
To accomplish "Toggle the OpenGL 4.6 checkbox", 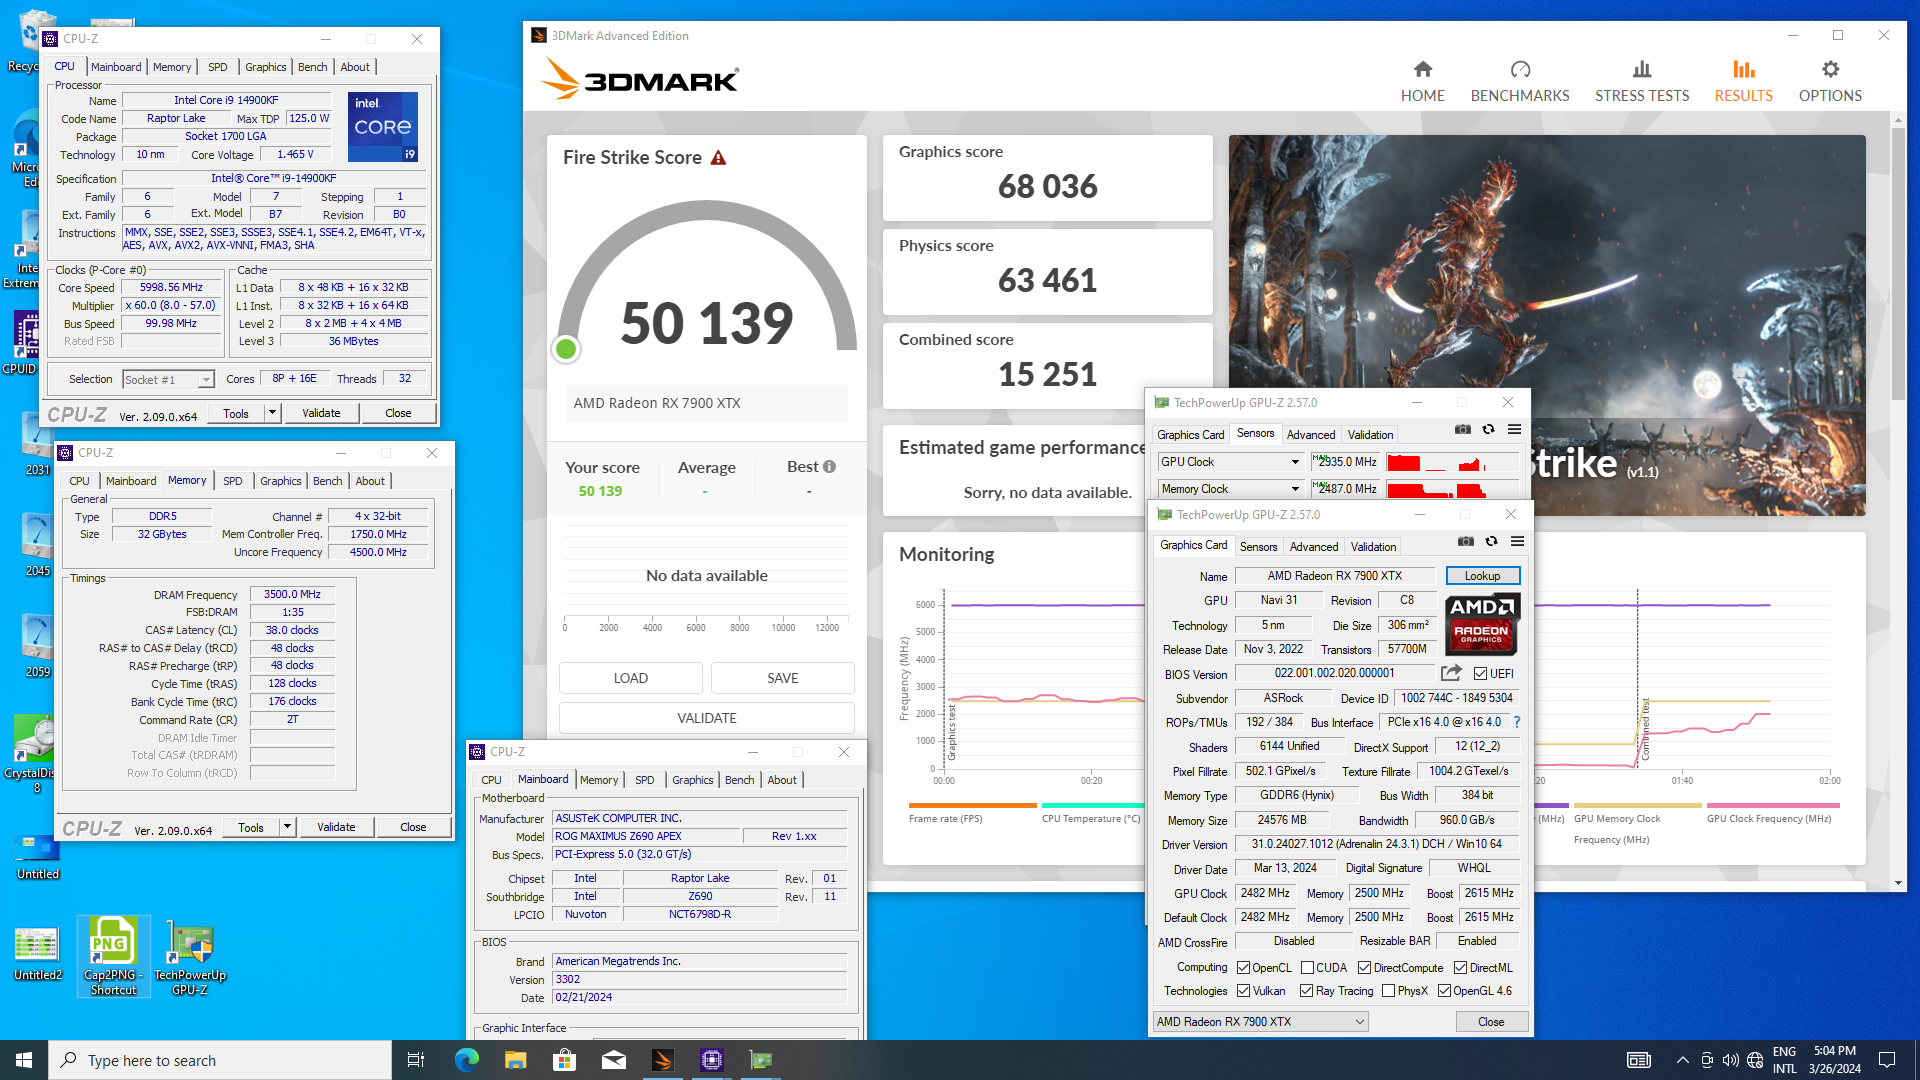I will pyautogui.click(x=1444, y=991).
